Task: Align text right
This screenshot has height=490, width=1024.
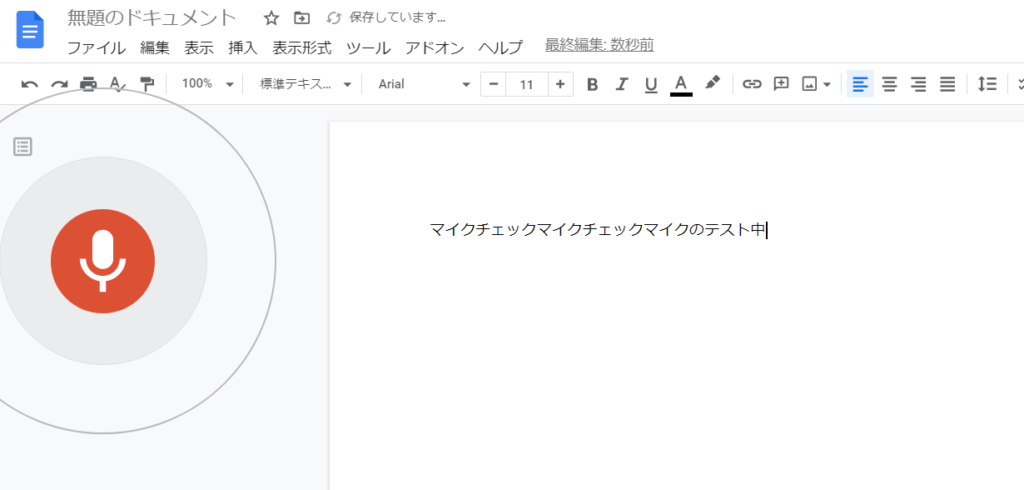Action: (x=918, y=84)
